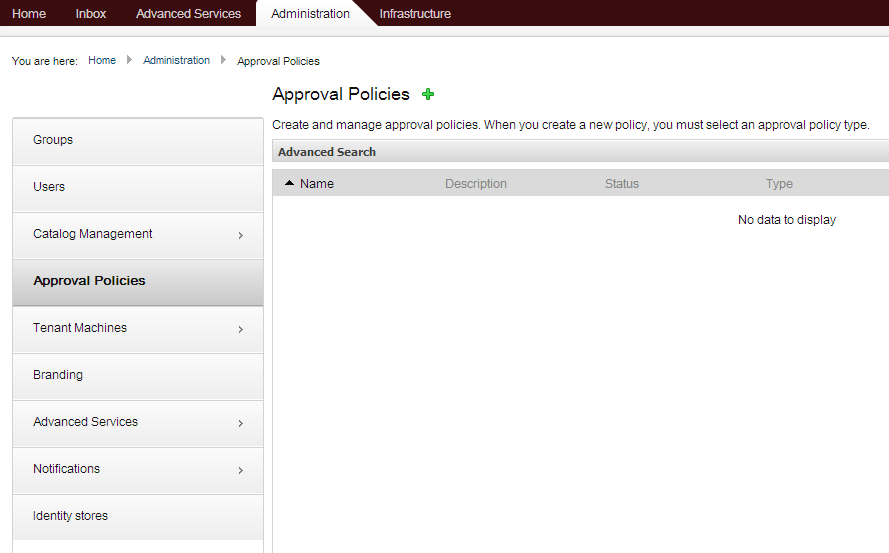Open Users in the sidebar

[49, 187]
